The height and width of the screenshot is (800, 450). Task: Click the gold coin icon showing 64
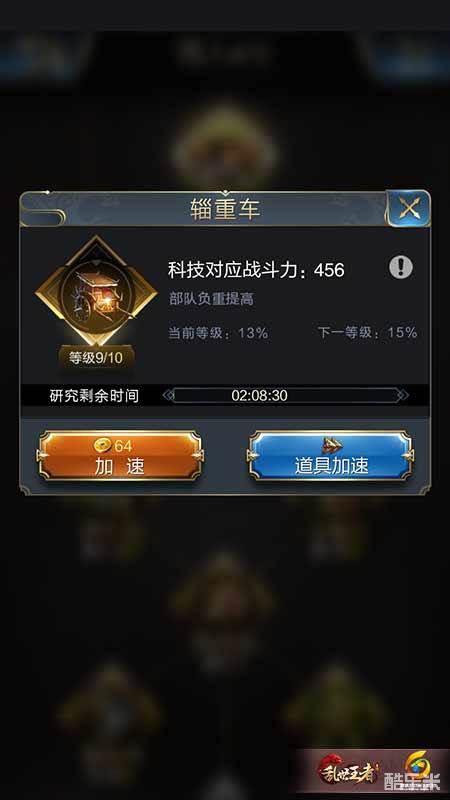click(x=103, y=445)
